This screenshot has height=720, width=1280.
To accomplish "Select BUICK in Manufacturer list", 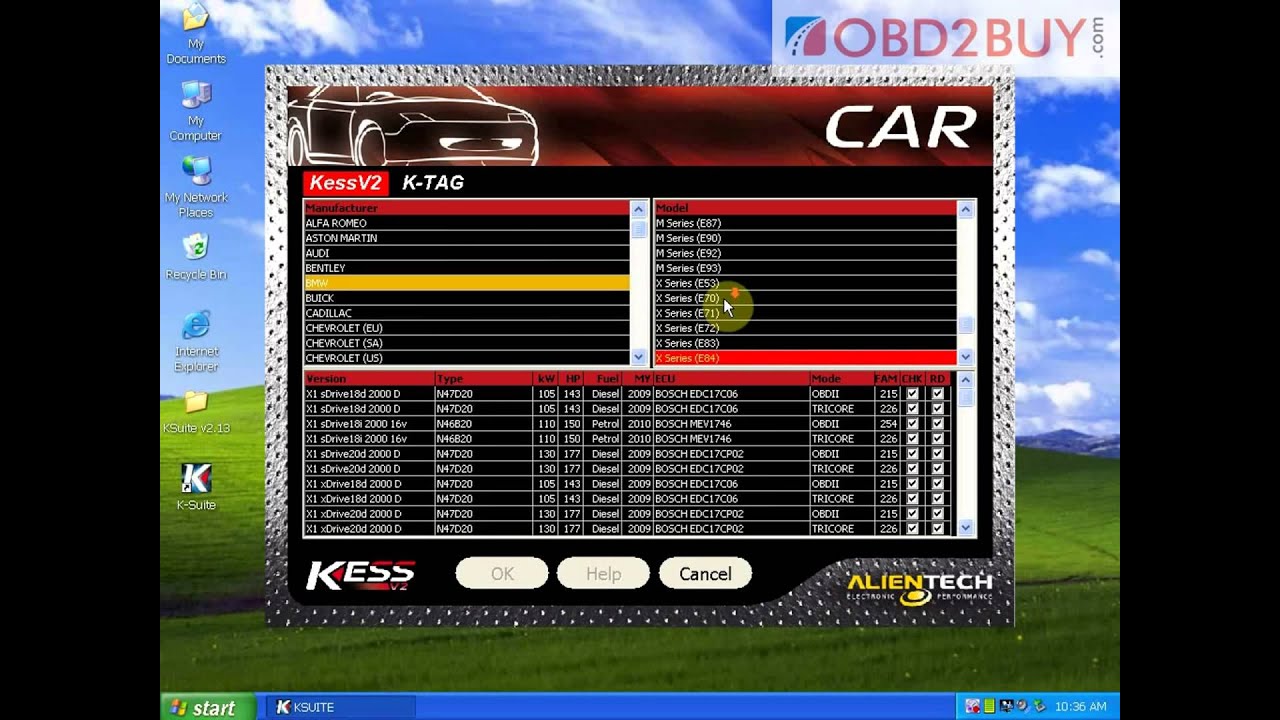I will click(467, 298).
